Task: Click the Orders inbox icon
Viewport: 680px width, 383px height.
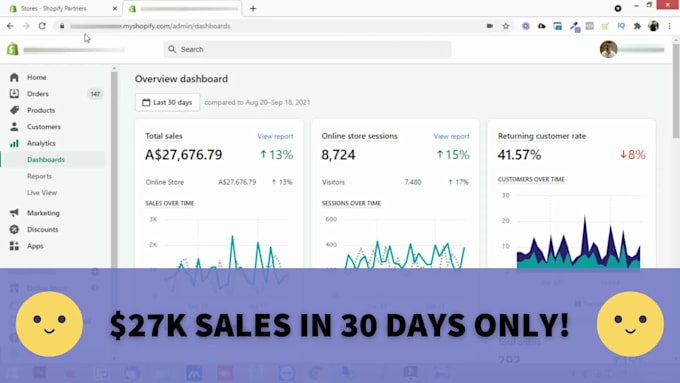Action: click(14, 94)
